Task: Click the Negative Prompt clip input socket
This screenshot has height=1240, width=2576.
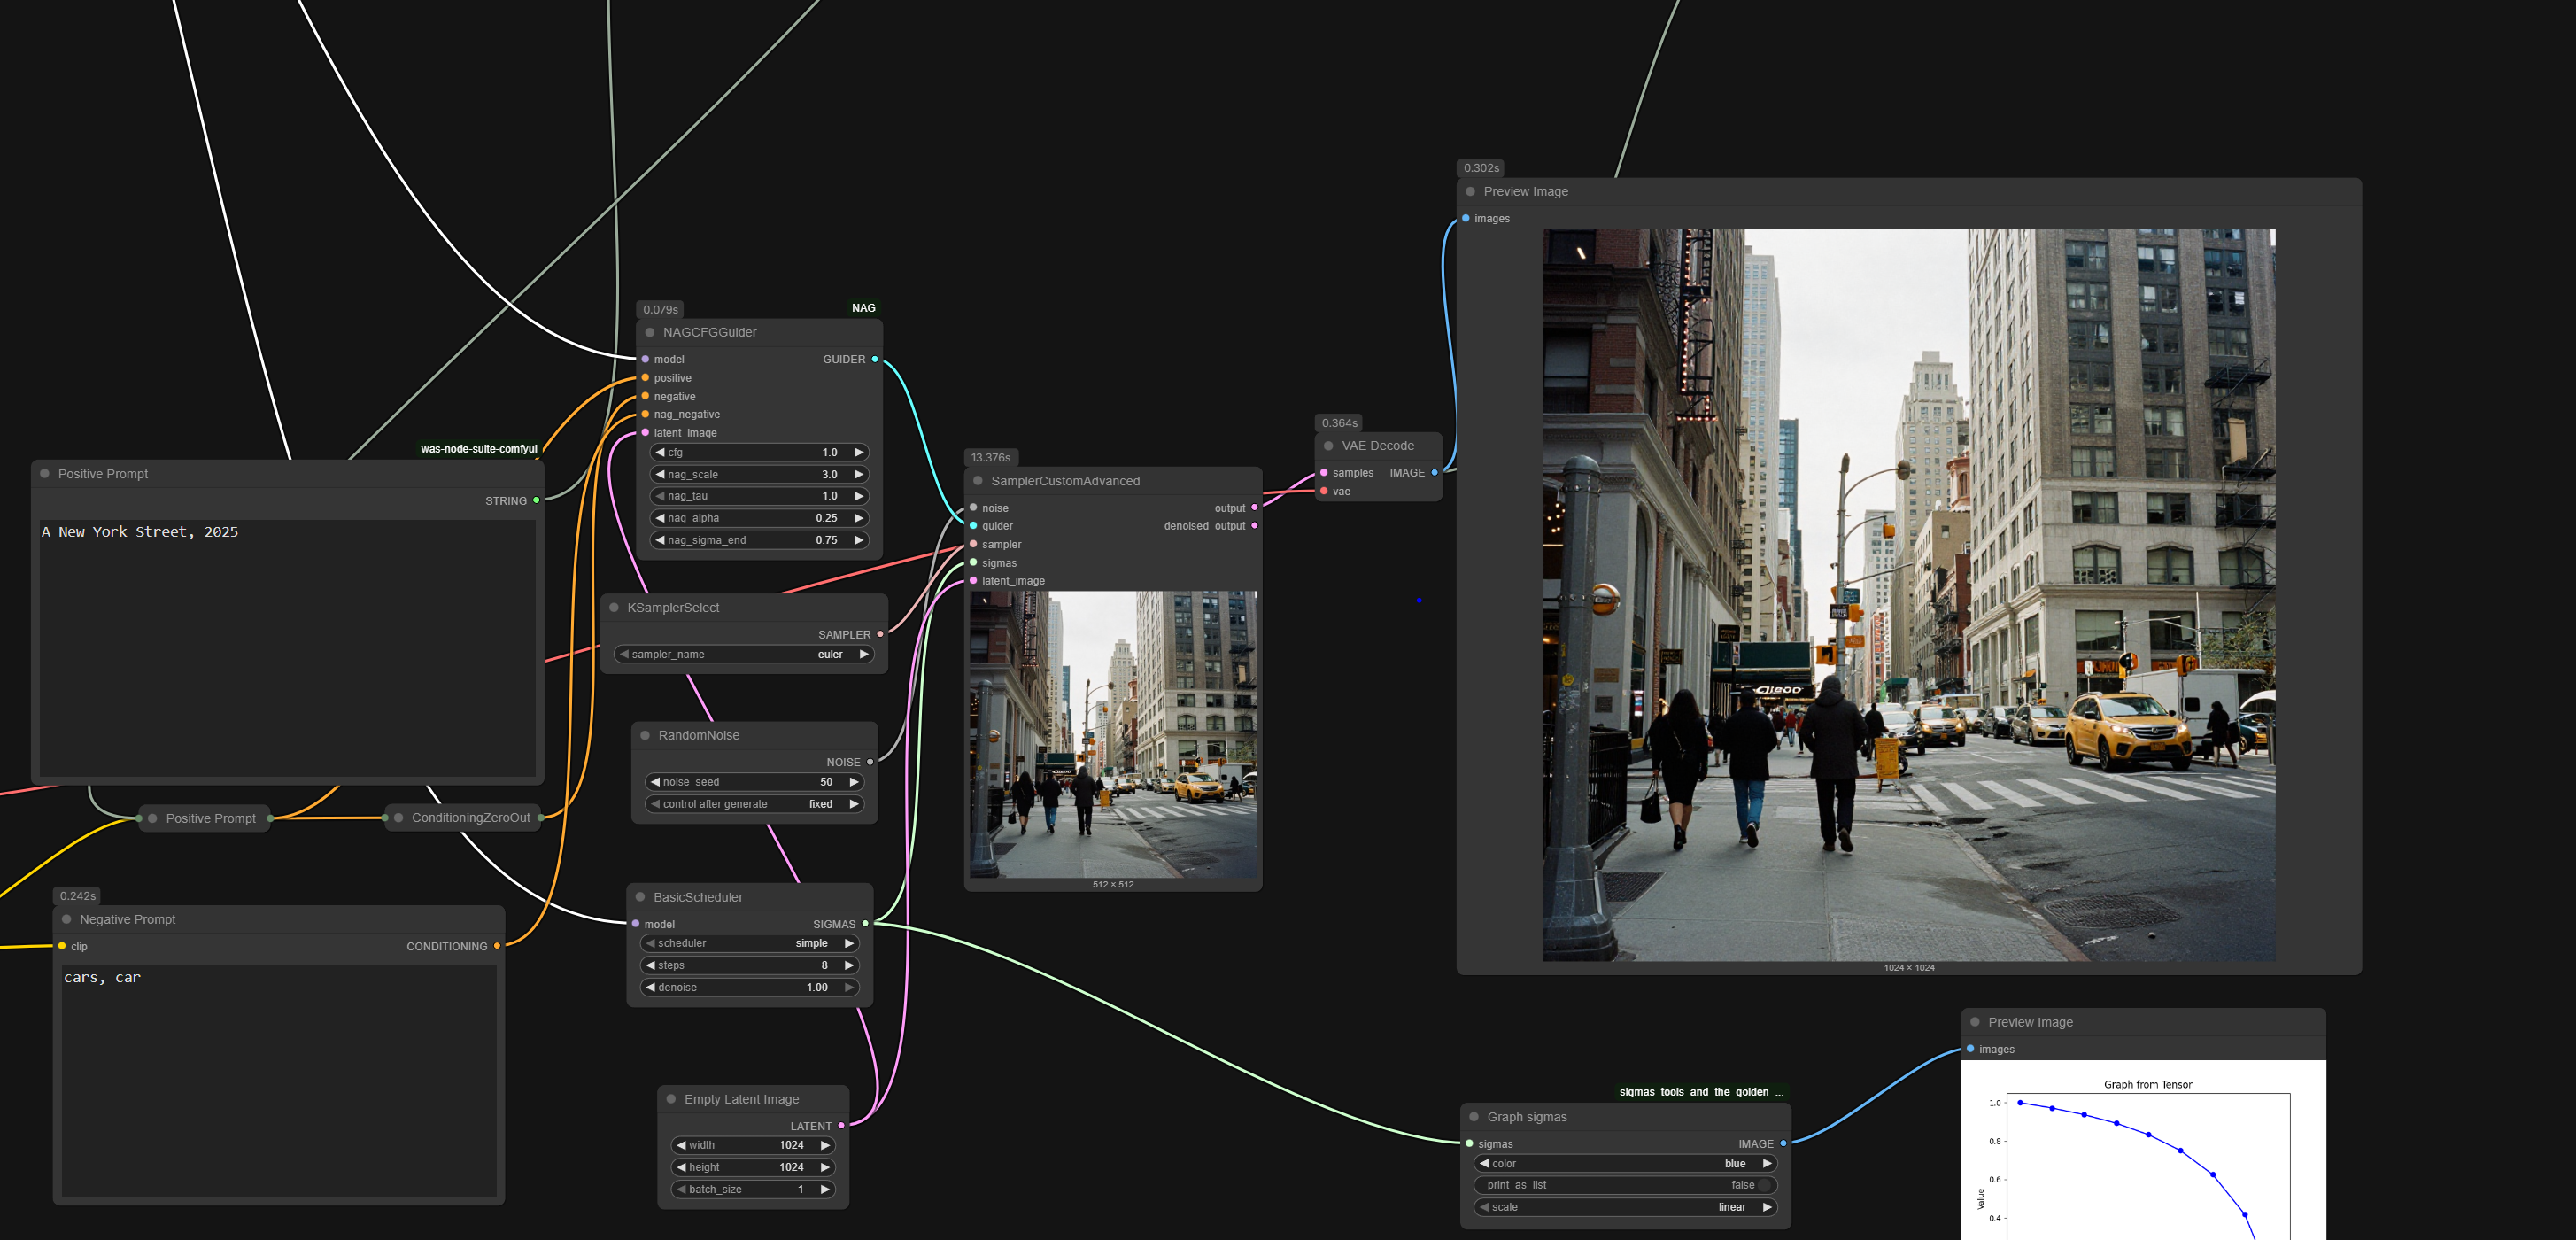Action: pos(62,946)
